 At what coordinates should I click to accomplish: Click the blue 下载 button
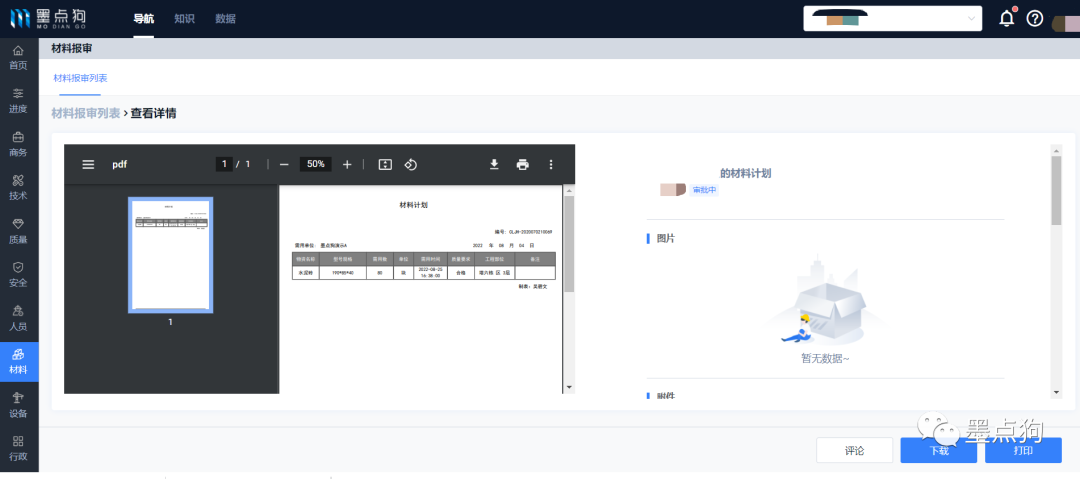(938, 451)
